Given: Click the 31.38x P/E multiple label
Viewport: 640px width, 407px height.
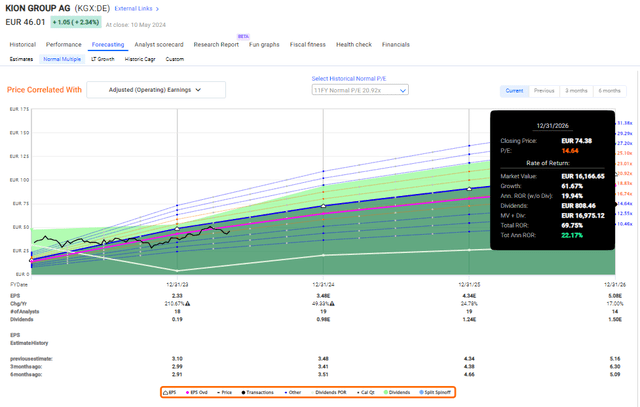Looking at the screenshot, I should click(x=624, y=123).
